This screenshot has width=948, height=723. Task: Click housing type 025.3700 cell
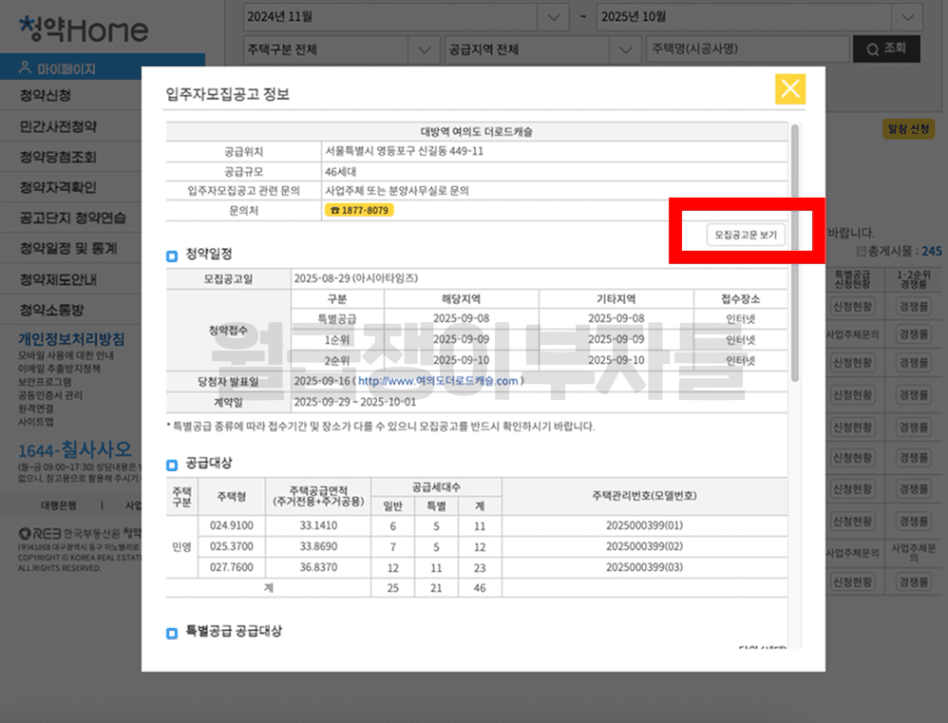click(232, 546)
